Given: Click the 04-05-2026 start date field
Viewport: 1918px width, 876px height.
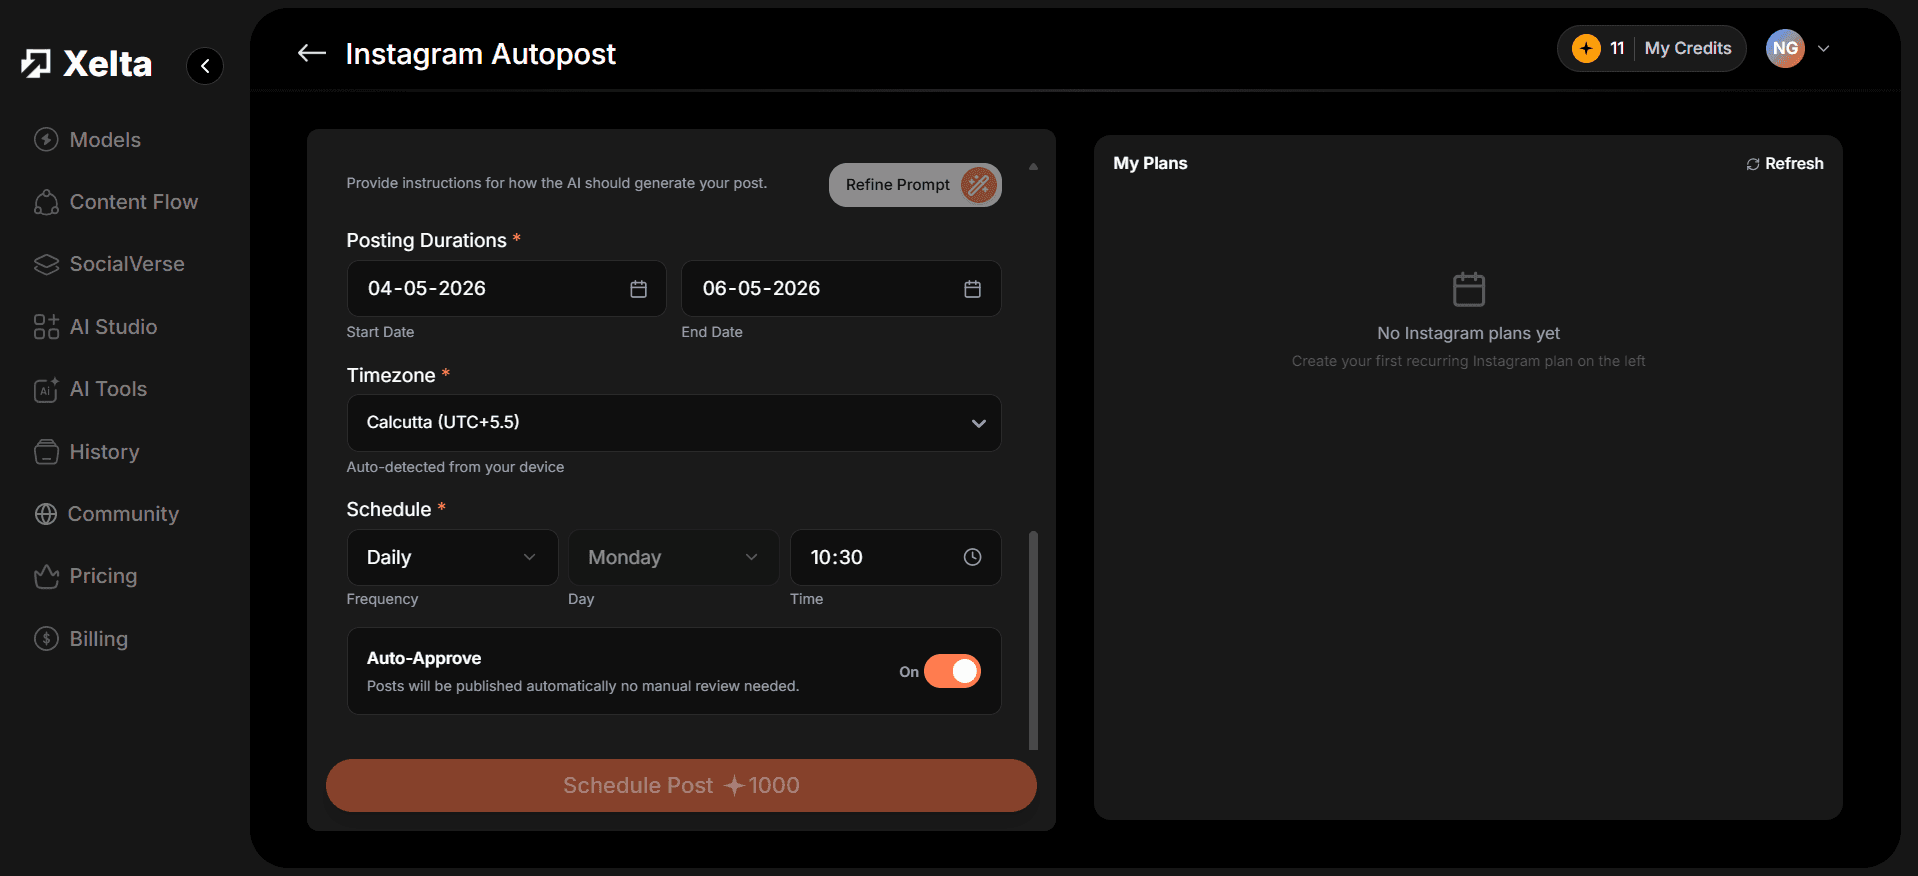Looking at the screenshot, I should tap(506, 289).
